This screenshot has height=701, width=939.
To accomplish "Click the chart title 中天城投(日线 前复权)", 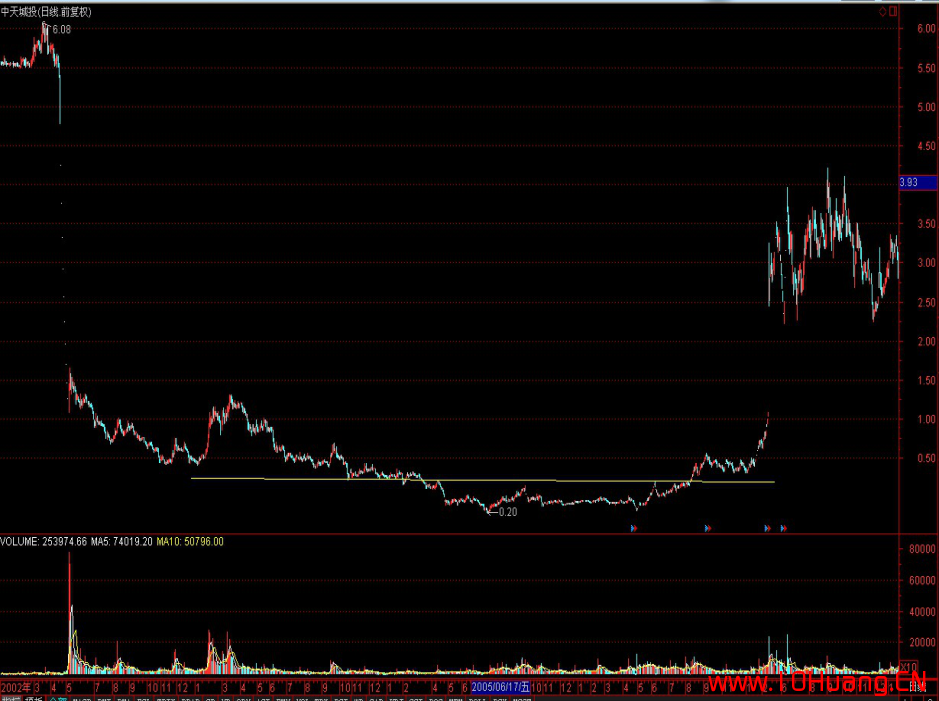I will [x=46, y=12].
